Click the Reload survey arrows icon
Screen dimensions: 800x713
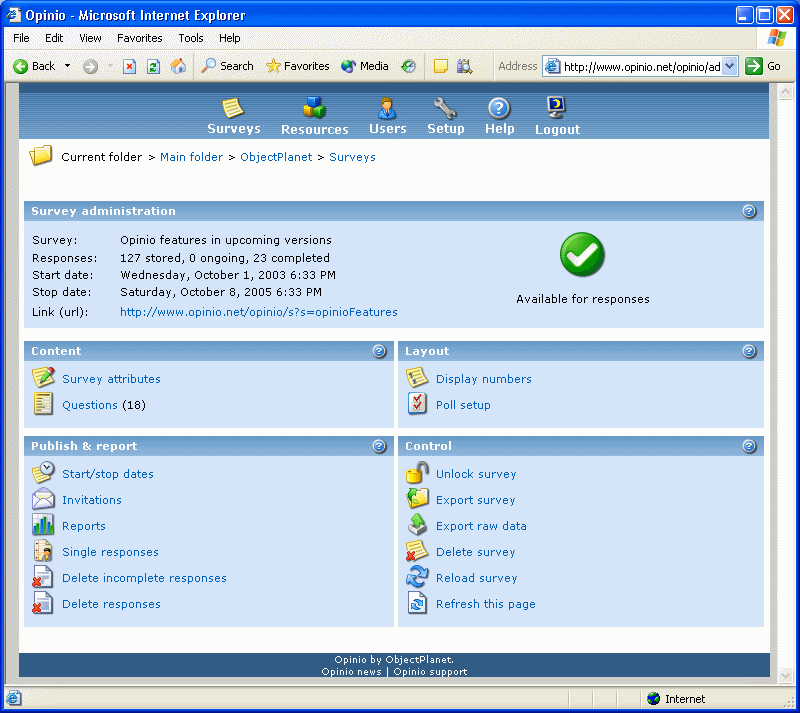tap(417, 577)
